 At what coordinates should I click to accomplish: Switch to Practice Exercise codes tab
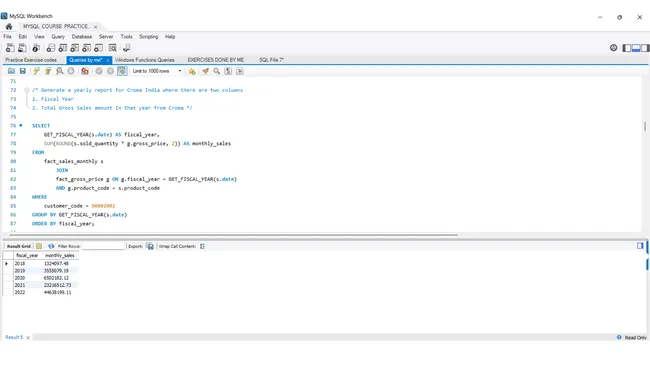click(x=31, y=60)
